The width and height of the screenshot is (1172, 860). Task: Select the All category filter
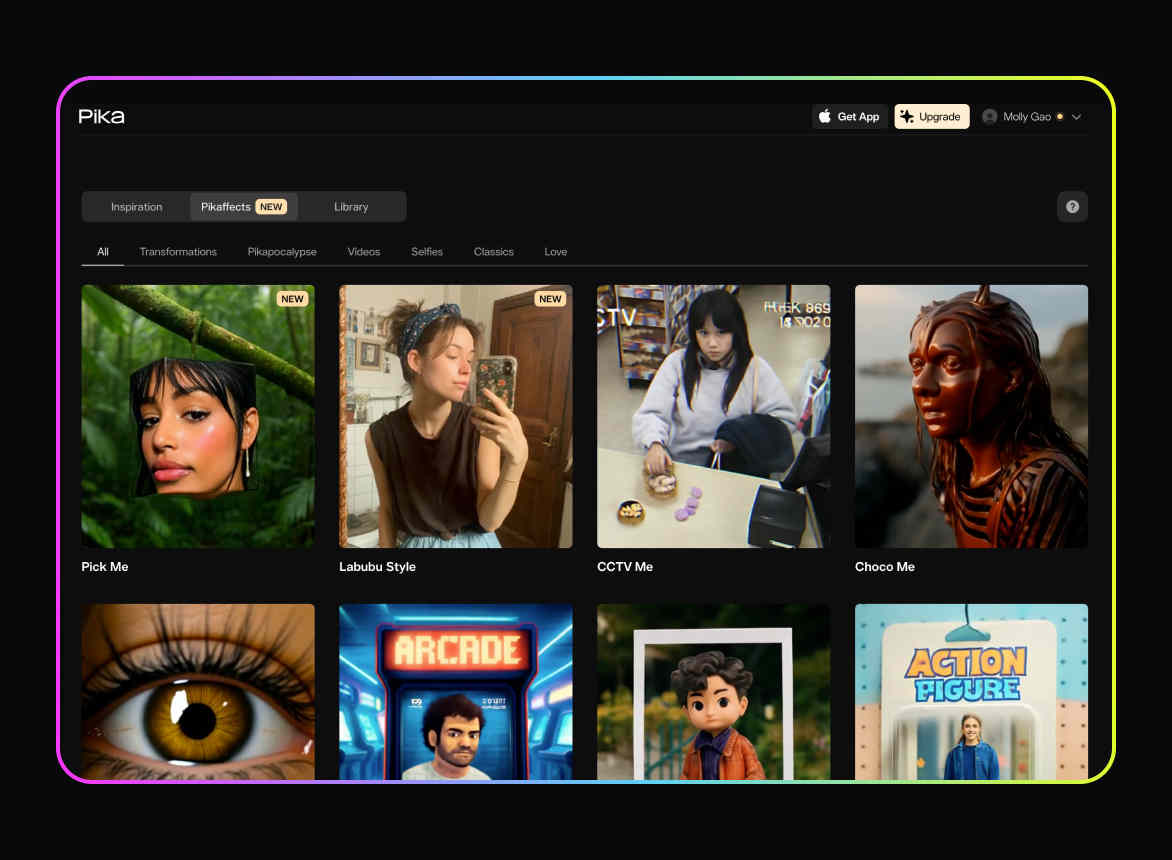point(102,252)
